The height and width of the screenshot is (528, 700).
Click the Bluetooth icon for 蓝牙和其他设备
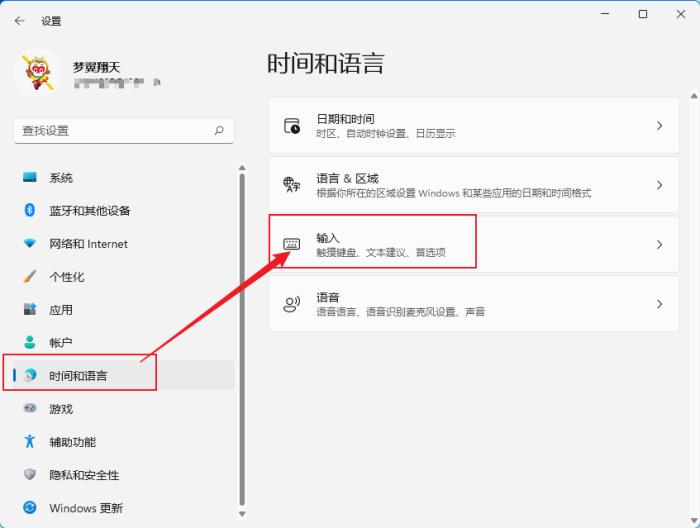(30, 211)
